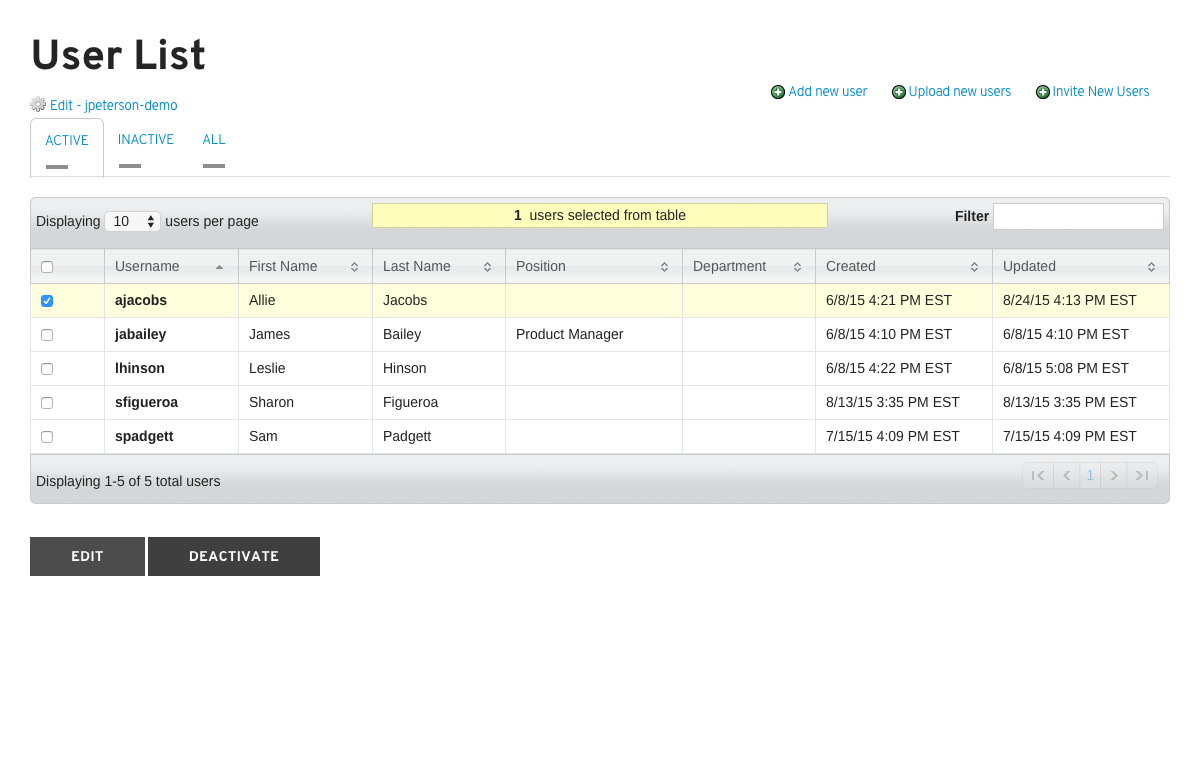The image size is (1200, 761).
Task: Click the plus icon beside Invite New Users
Action: point(1045,91)
